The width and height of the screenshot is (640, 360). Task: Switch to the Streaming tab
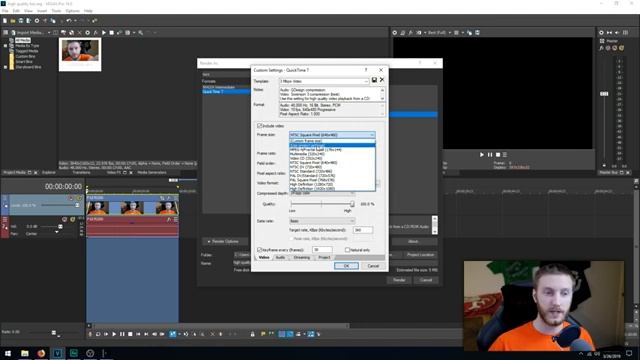tap(302, 258)
